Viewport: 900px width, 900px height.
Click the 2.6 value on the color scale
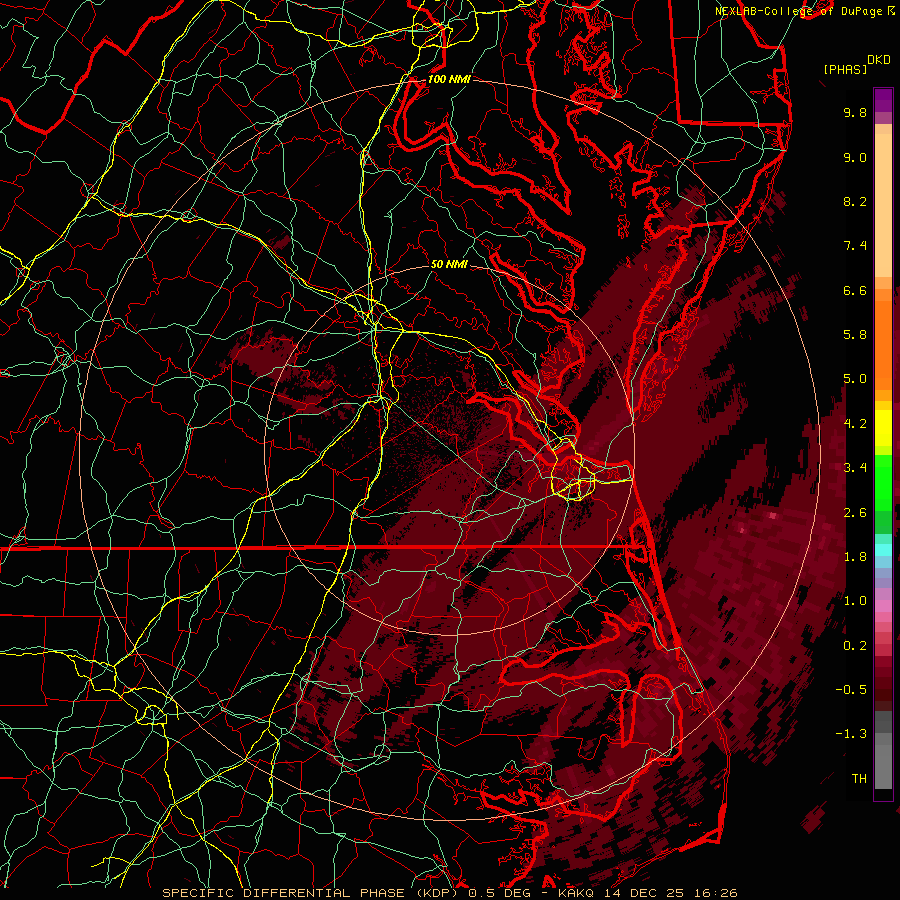click(x=855, y=512)
